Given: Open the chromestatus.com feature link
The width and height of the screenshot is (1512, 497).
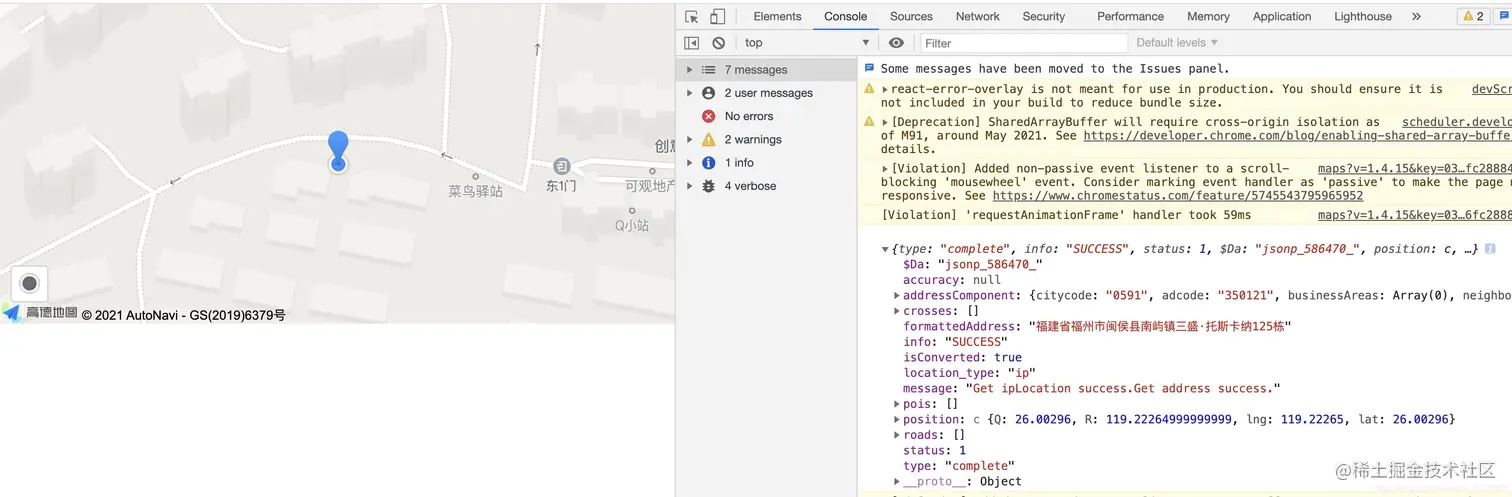Looking at the screenshot, I should click(1177, 196).
